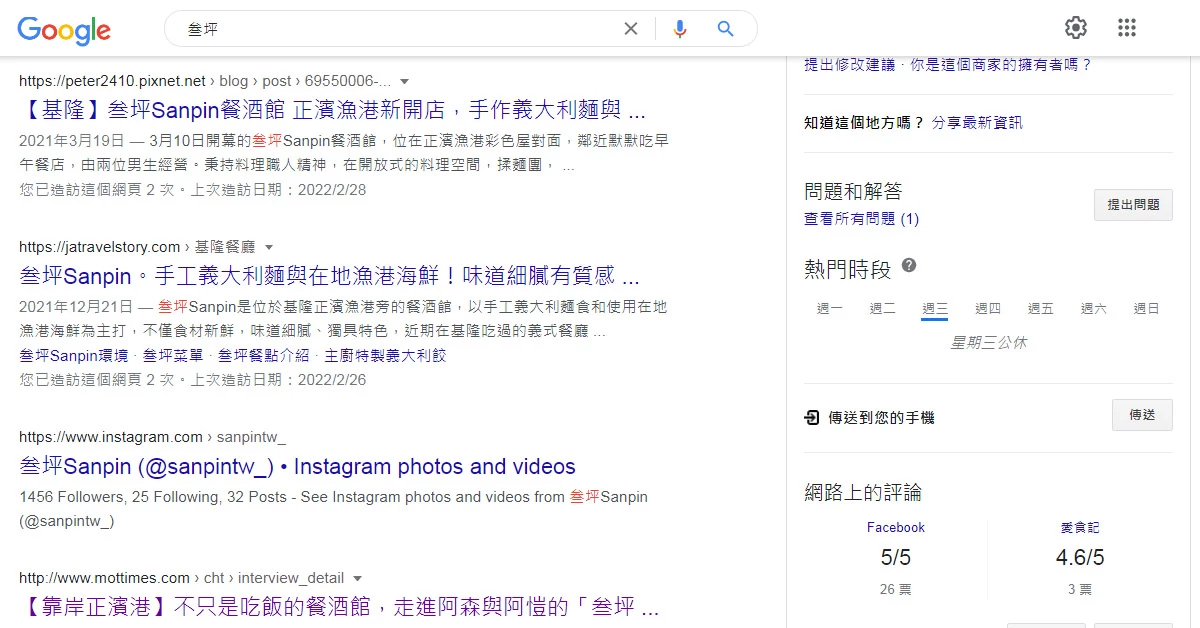
Task: Select the 週四 popular times tab
Action: click(988, 309)
